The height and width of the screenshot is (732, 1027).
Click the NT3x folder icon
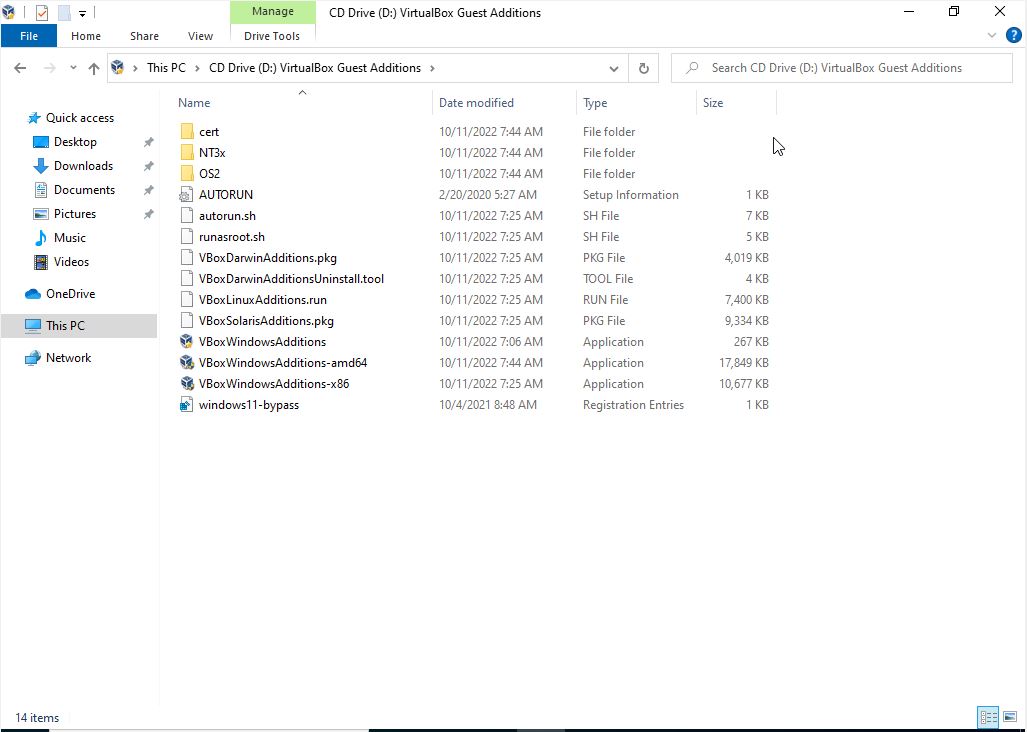(x=187, y=153)
